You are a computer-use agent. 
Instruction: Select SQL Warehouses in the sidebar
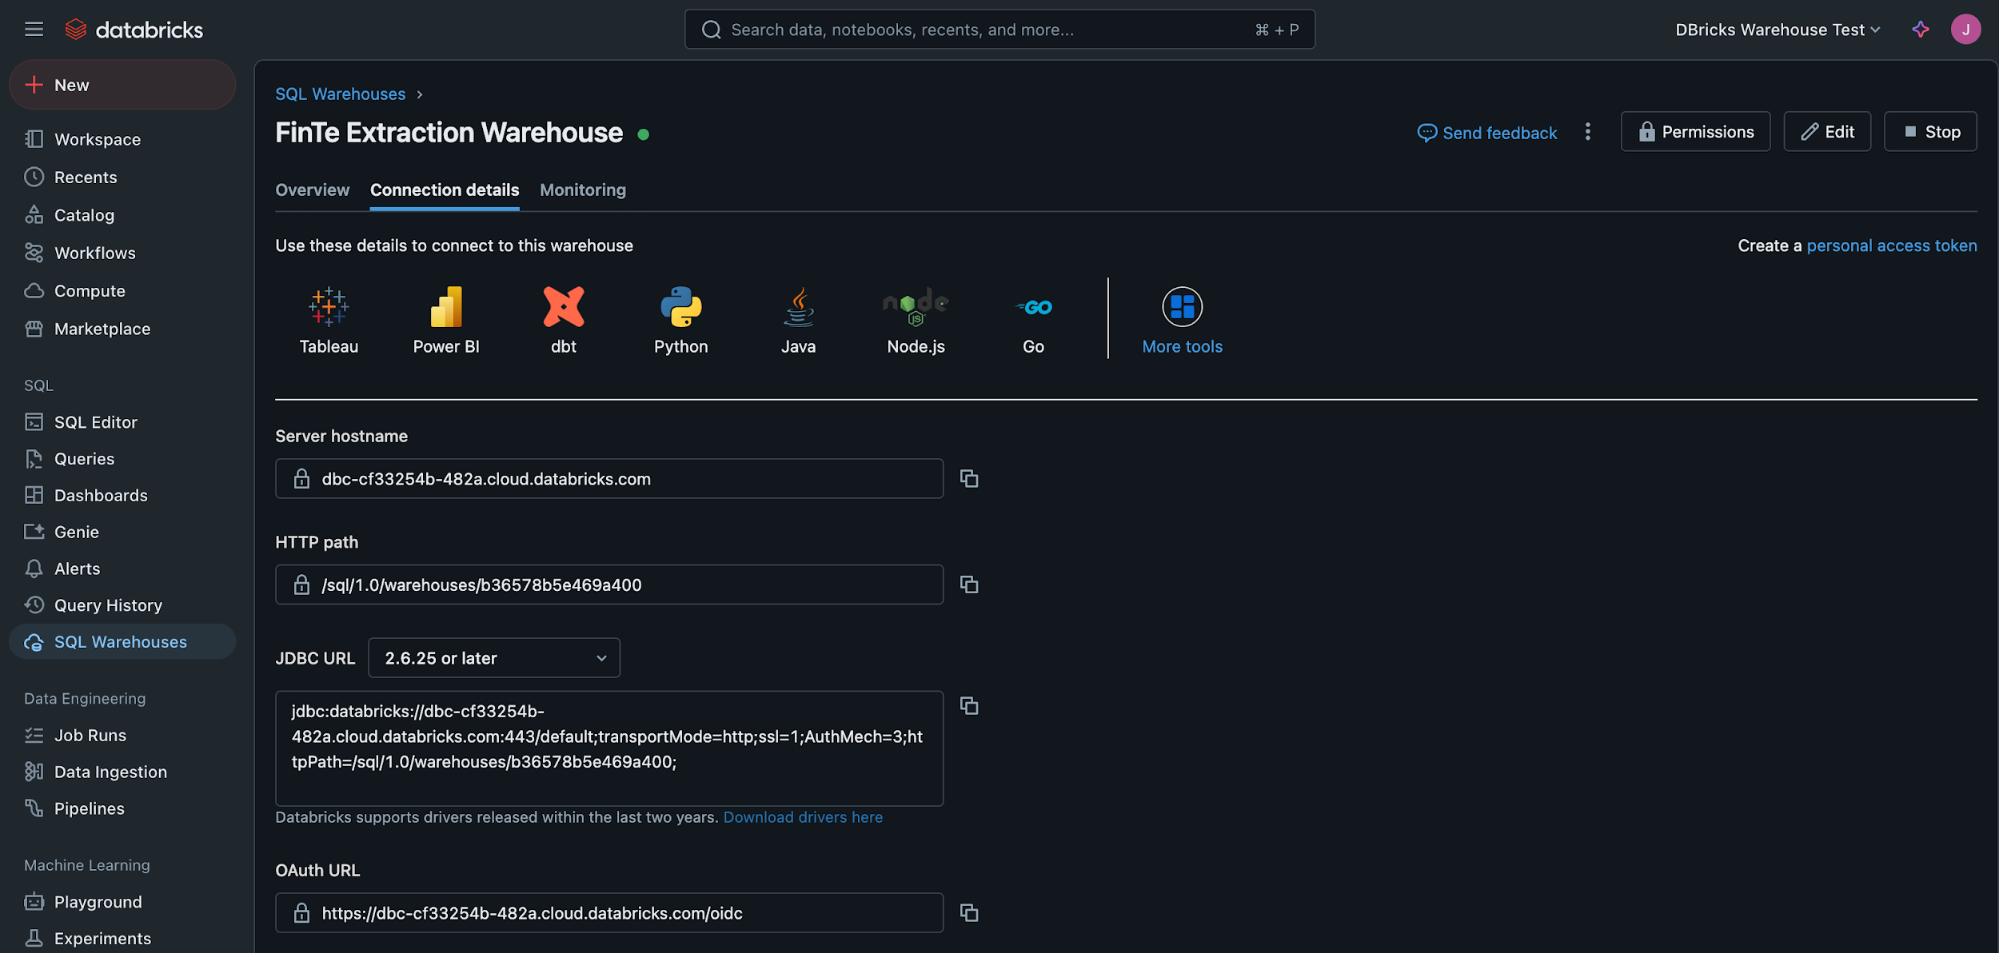[x=122, y=642]
